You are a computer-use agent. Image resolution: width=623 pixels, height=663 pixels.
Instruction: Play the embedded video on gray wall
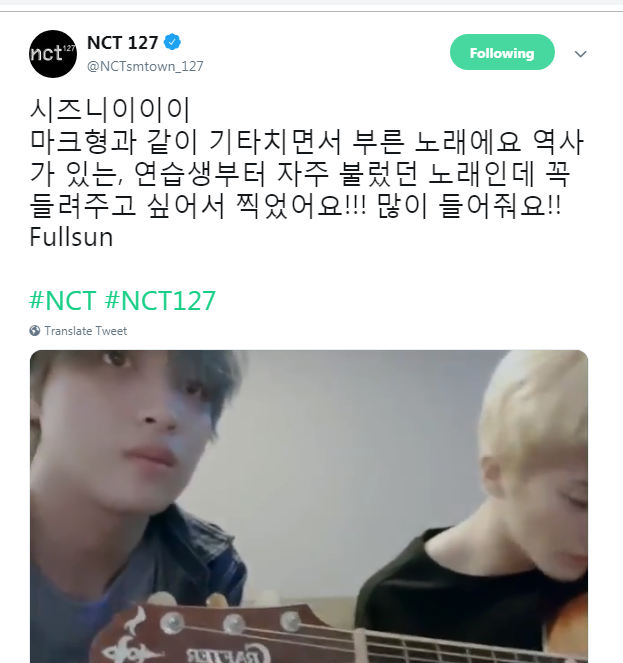(x=309, y=506)
